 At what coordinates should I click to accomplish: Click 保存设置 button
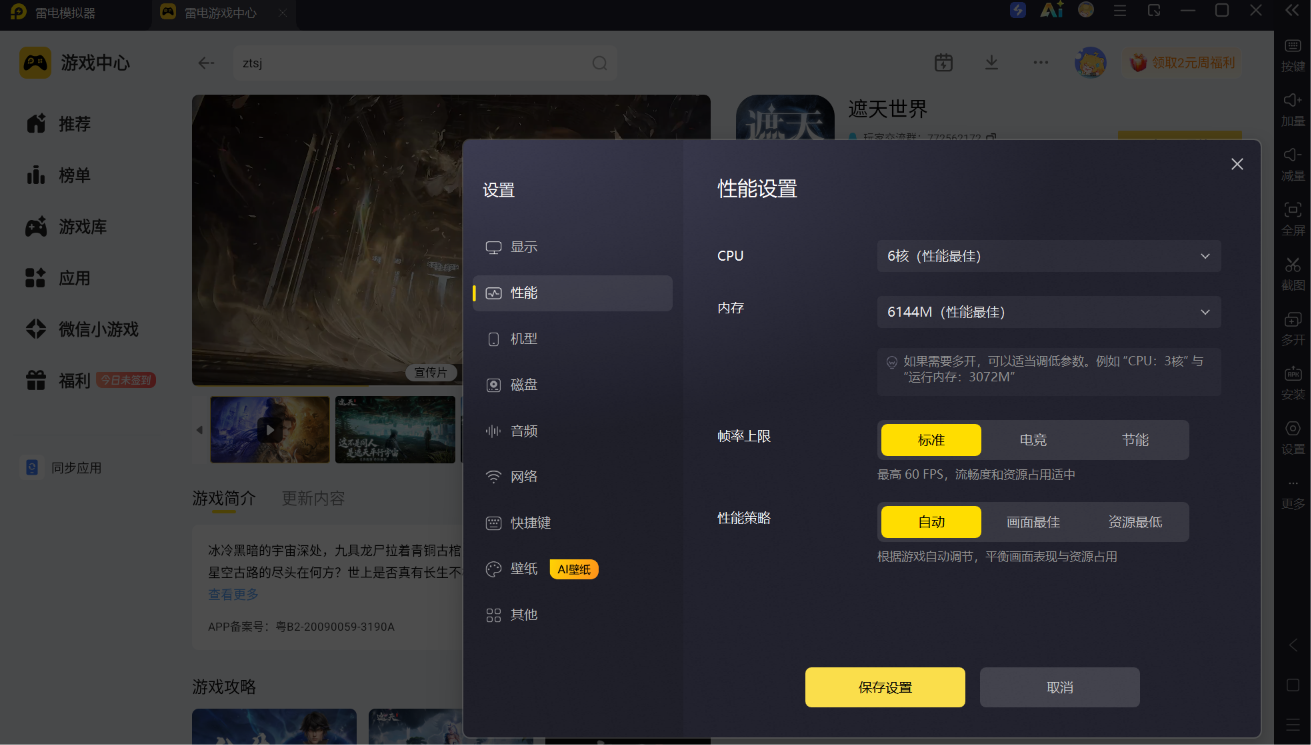885,687
